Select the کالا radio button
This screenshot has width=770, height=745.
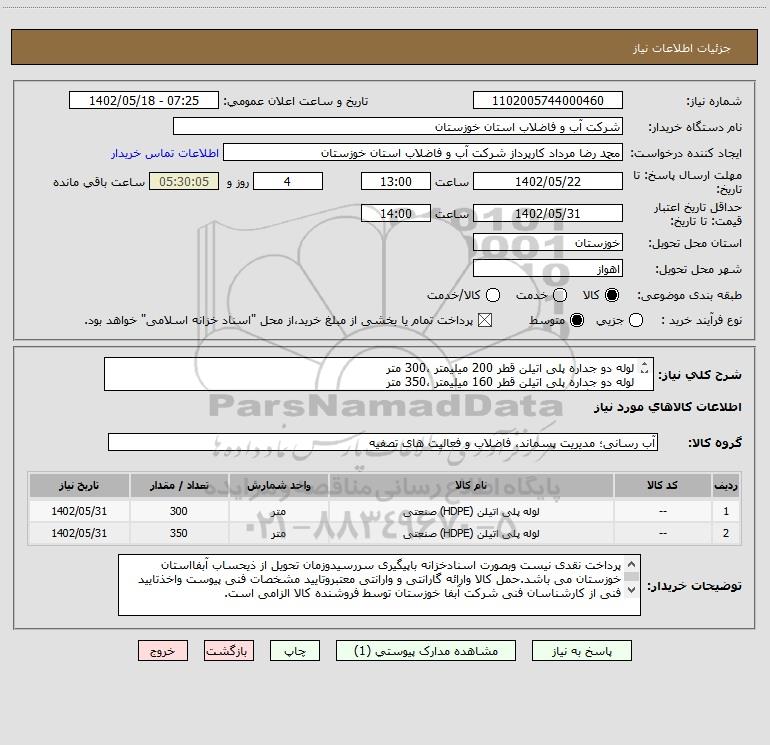tap(612, 295)
